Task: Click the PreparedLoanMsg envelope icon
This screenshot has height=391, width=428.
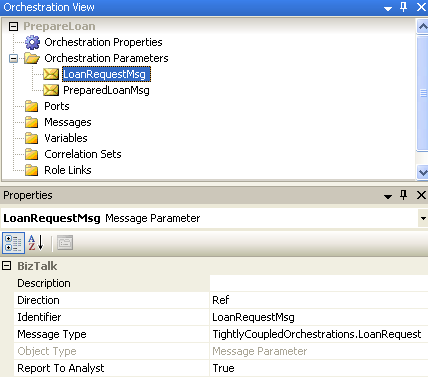Action: (x=51, y=90)
